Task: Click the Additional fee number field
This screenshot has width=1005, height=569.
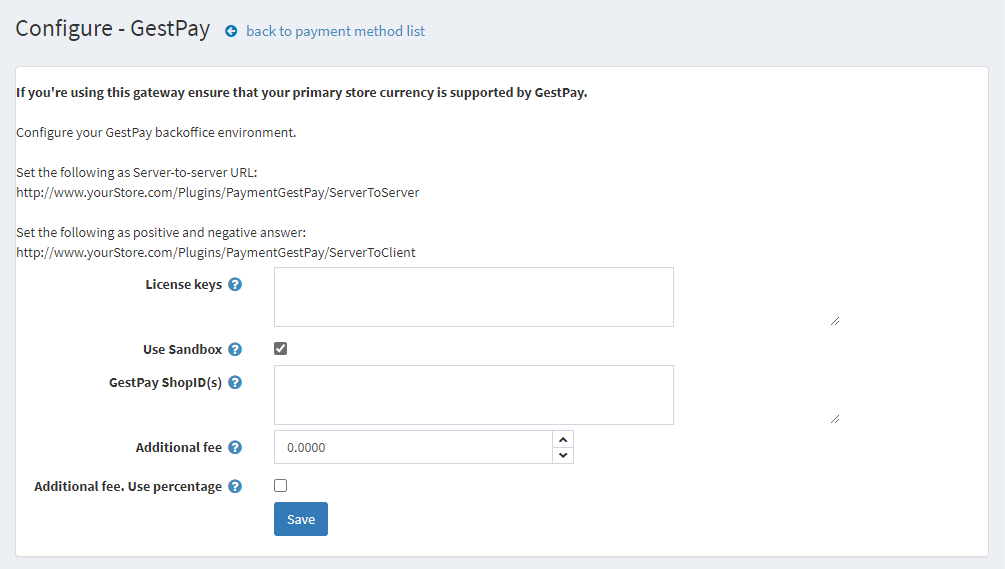Action: [x=412, y=448]
